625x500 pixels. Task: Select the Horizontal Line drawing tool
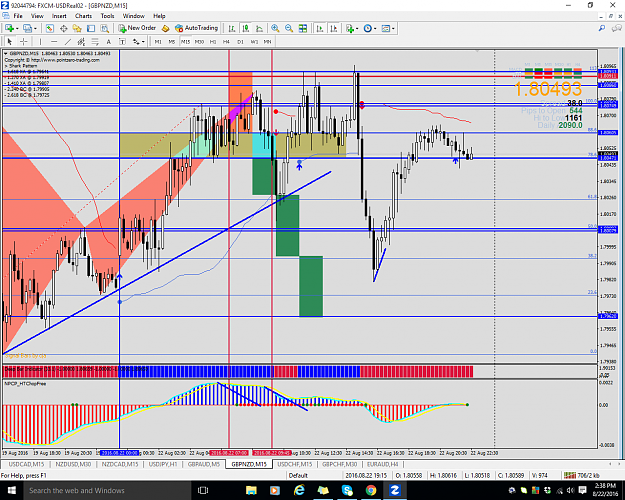pyautogui.click(x=54, y=41)
